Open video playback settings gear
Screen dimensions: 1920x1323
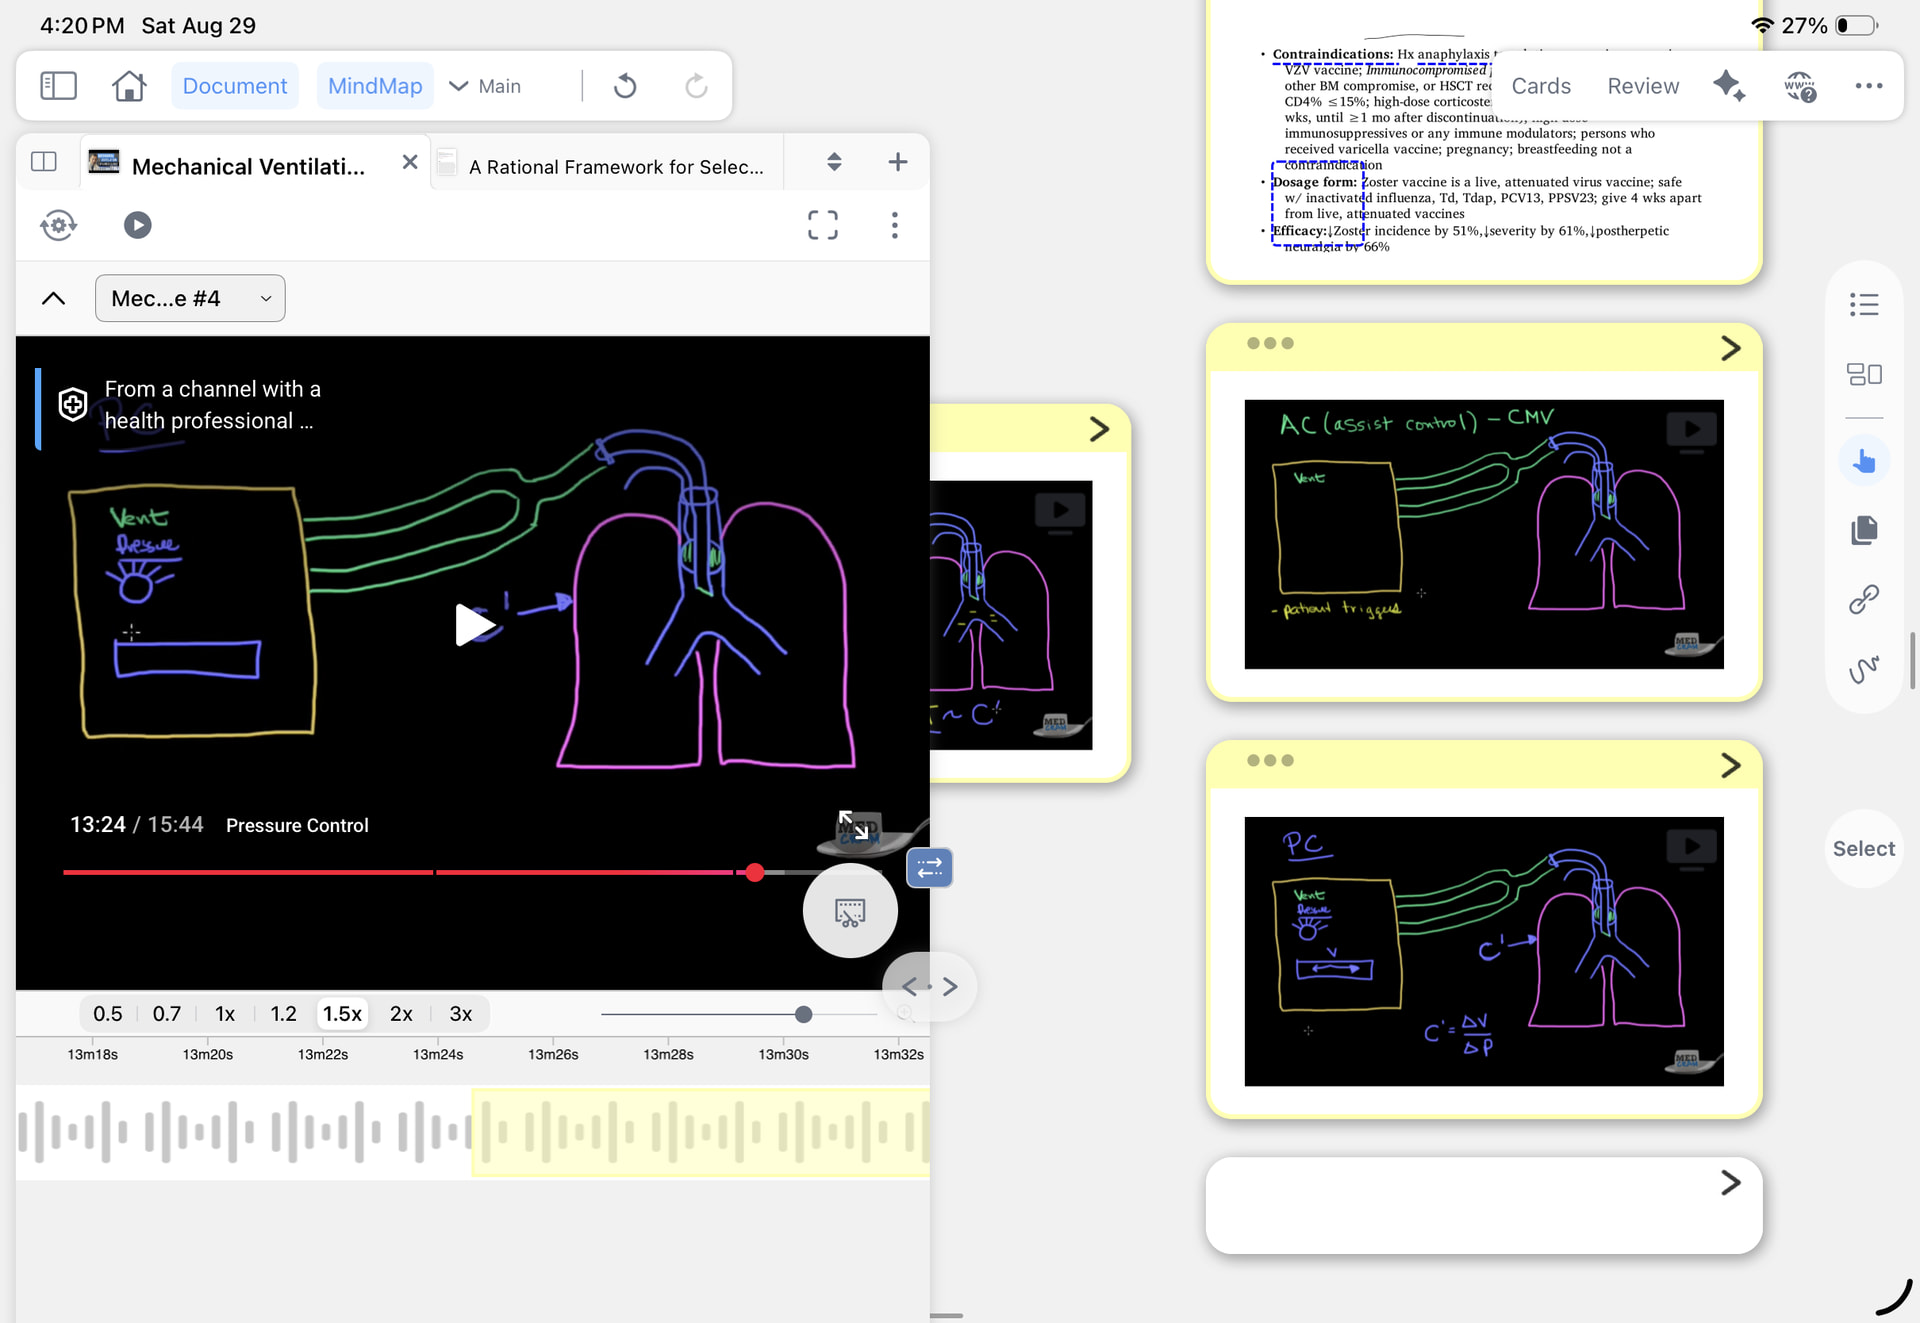tap(59, 225)
